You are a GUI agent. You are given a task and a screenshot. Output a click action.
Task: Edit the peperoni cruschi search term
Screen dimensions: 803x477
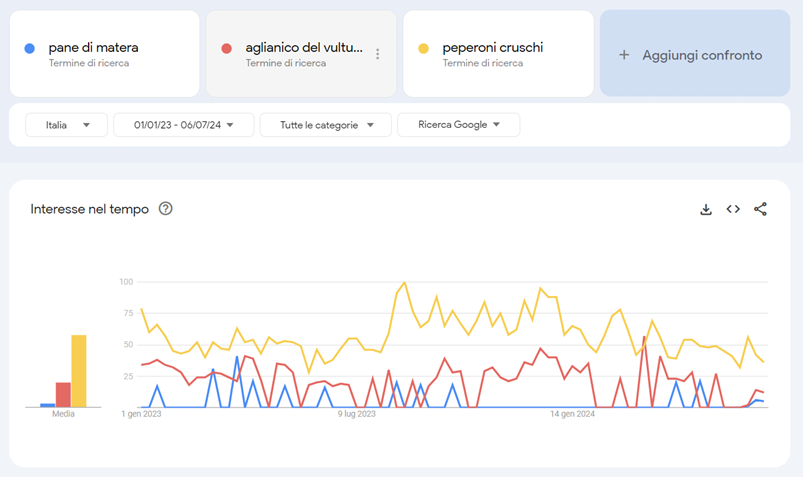493,48
